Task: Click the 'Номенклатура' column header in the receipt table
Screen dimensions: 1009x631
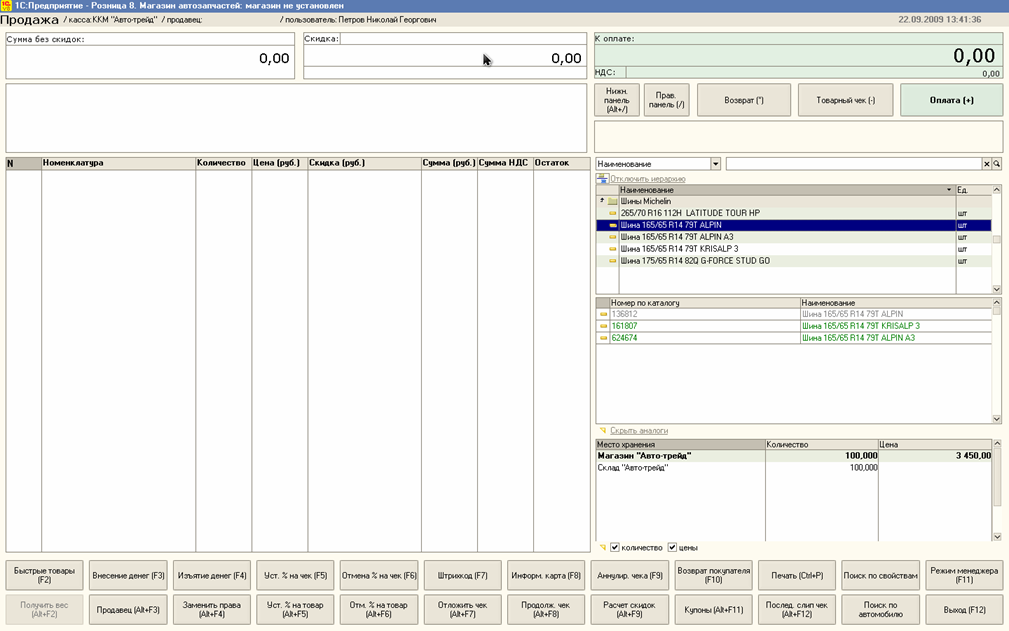Action: 118,163
